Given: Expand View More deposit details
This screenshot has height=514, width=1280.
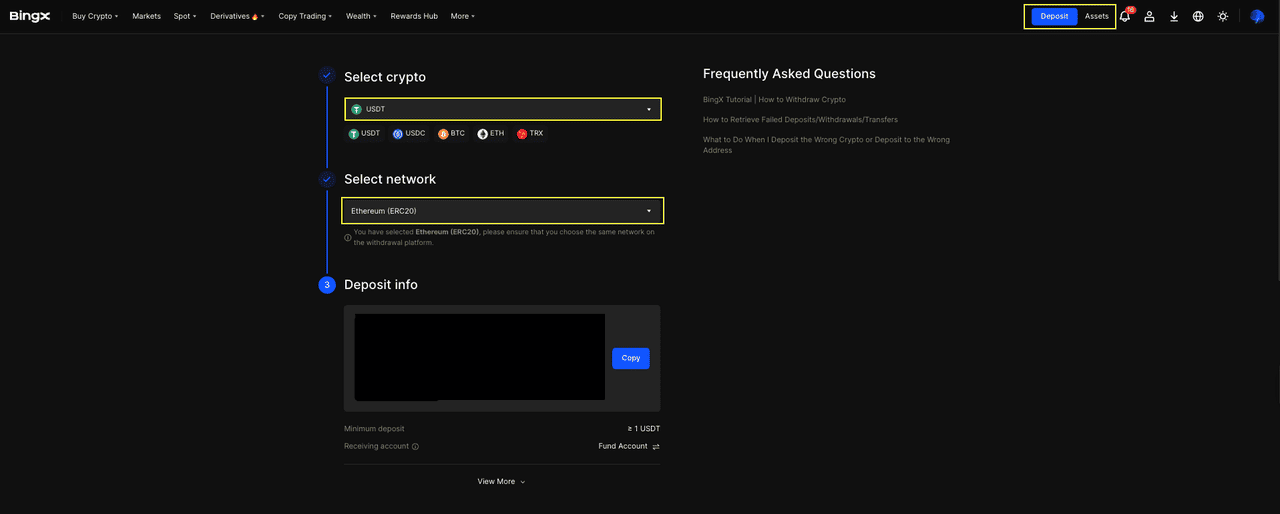Looking at the screenshot, I should click(x=501, y=482).
